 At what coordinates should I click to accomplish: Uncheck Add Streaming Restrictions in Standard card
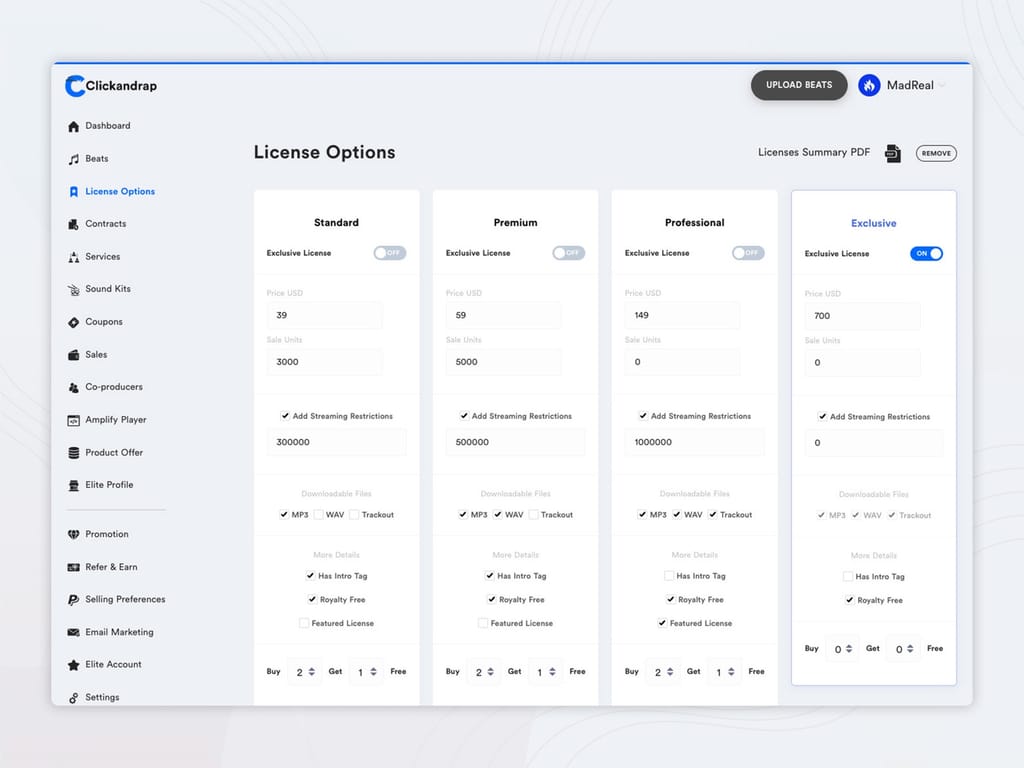(285, 415)
